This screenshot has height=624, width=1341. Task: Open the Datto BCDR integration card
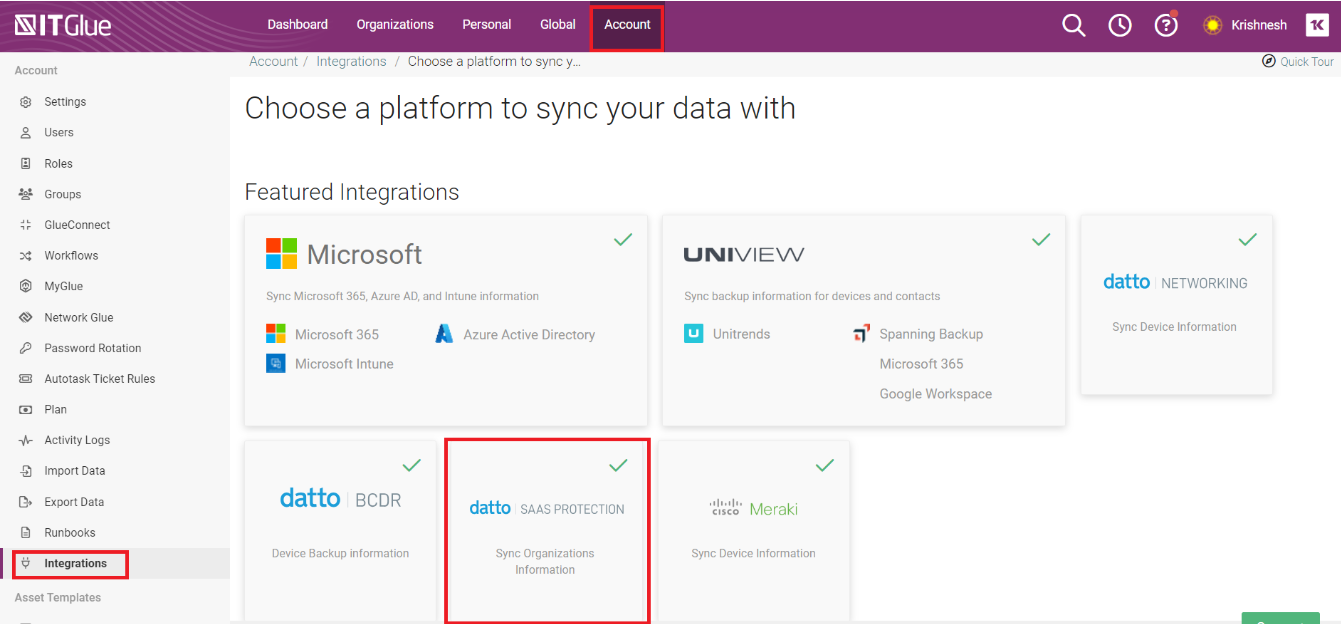tap(340, 531)
